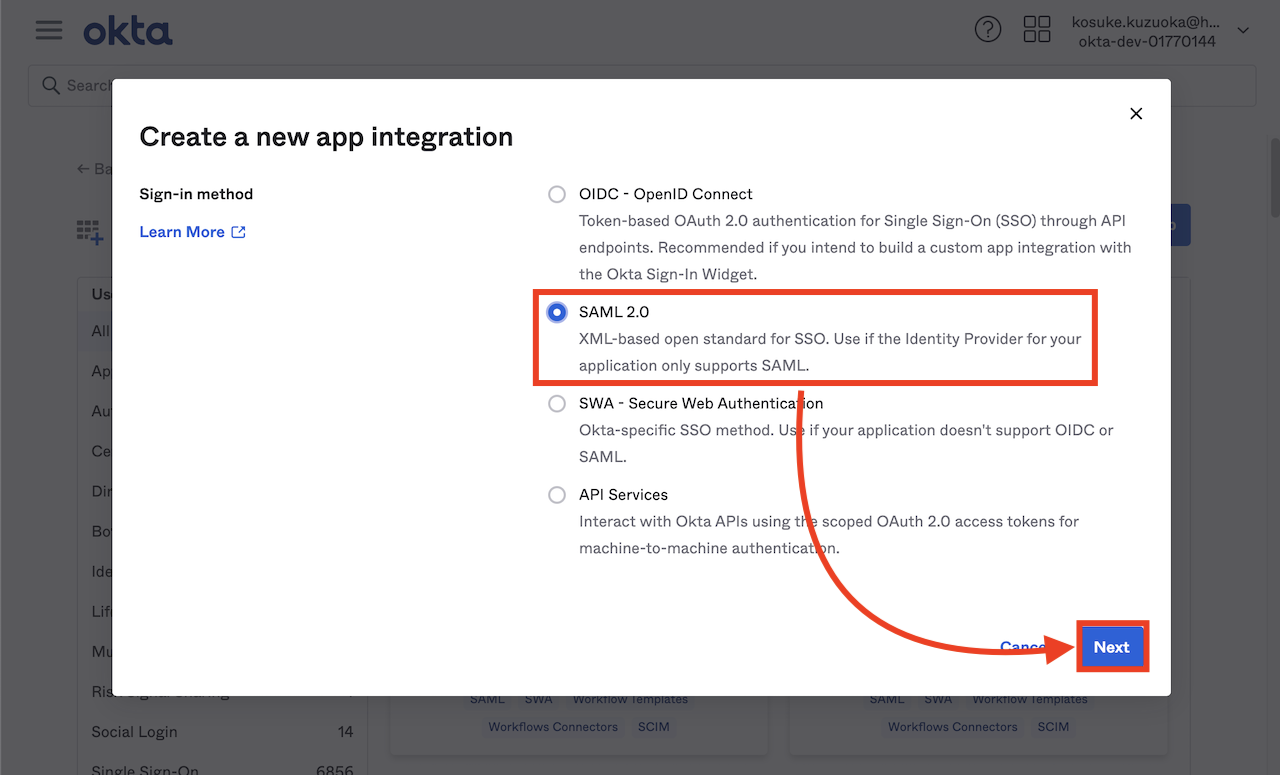This screenshot has width=1280, height=775.
Task: Open the hamburger navigation menu
Action: [x=49, y=30]
